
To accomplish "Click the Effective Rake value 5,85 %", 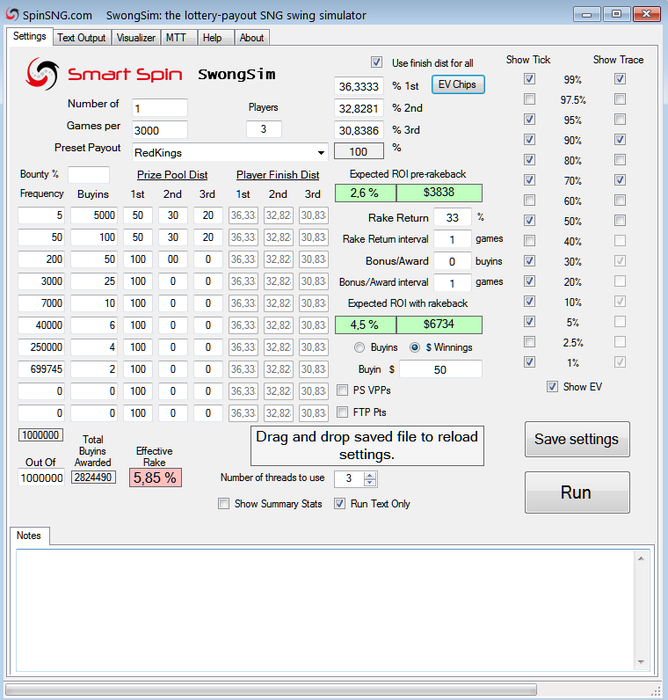I will coord(155,478).
